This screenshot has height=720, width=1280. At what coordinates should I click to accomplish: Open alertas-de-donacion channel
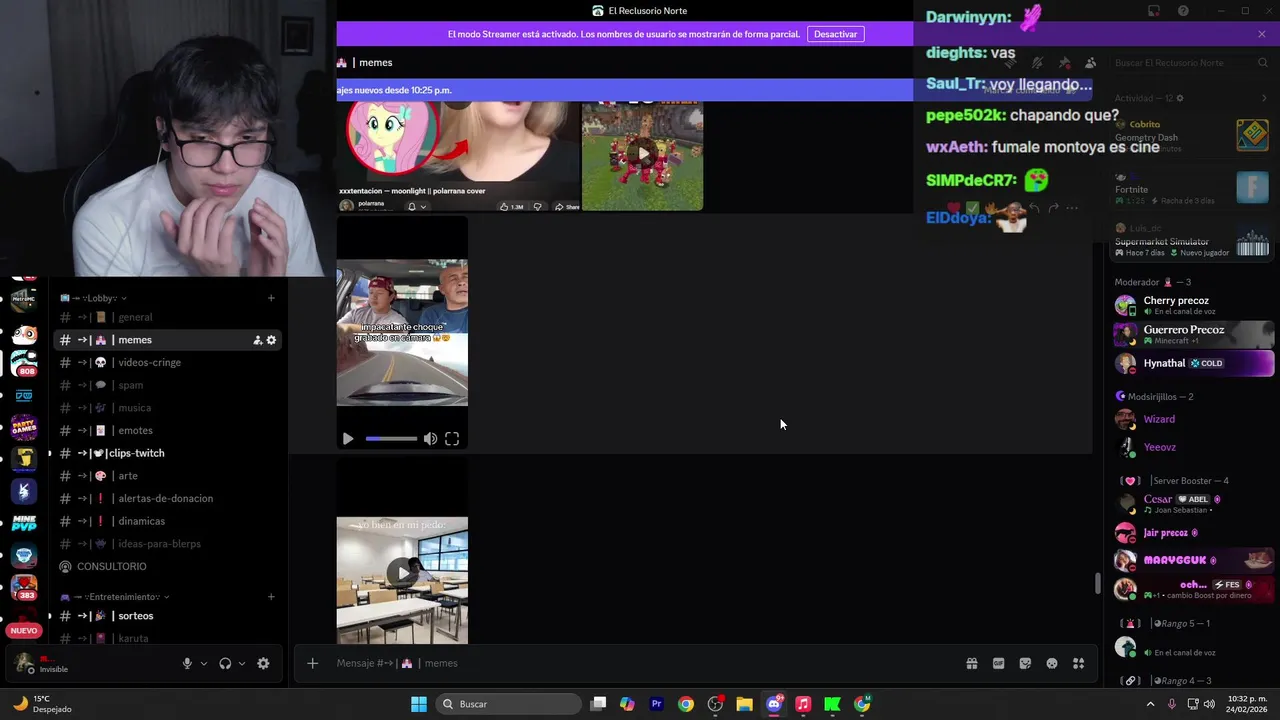point(166,498)
